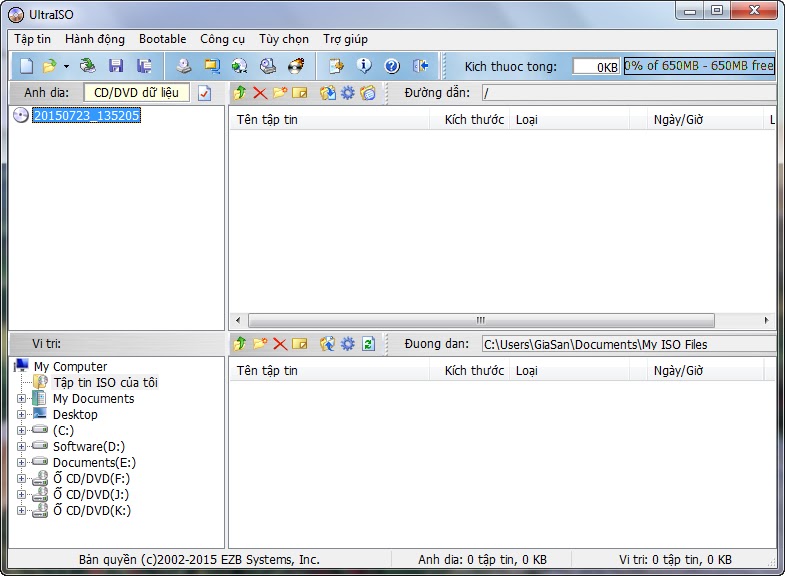Click the Make CD/DVD image icon

tap(184, 66)
